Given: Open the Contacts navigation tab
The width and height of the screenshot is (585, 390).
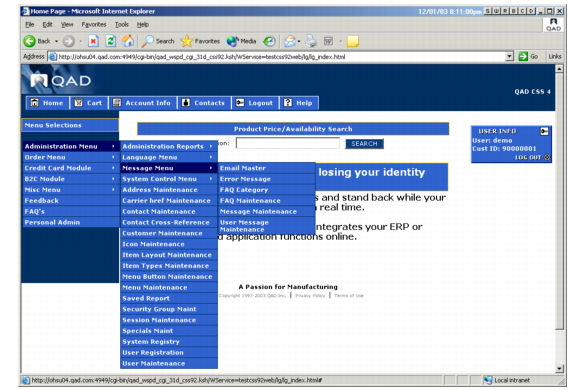Looking at the screenshot, I should [204, 103].
